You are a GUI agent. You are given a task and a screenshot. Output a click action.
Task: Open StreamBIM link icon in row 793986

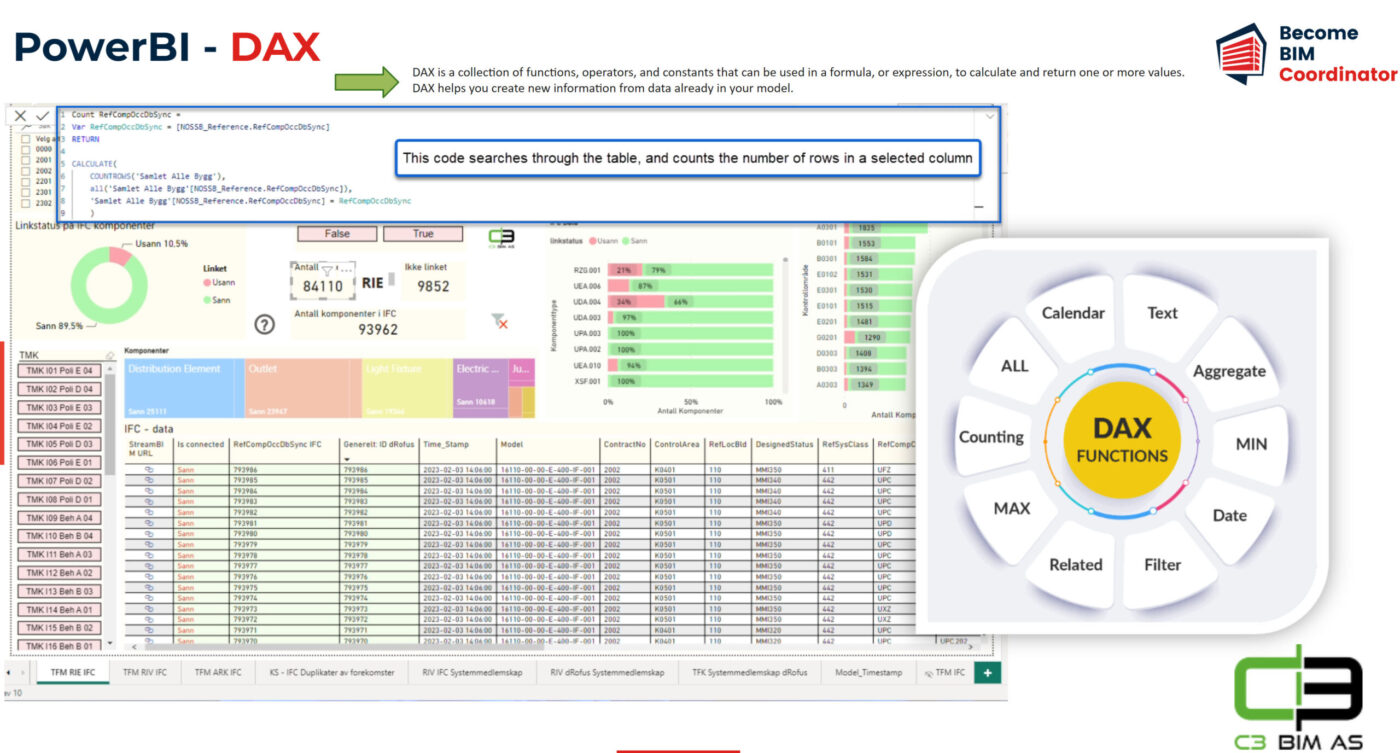pyautogui.click(x=149, y=468)
